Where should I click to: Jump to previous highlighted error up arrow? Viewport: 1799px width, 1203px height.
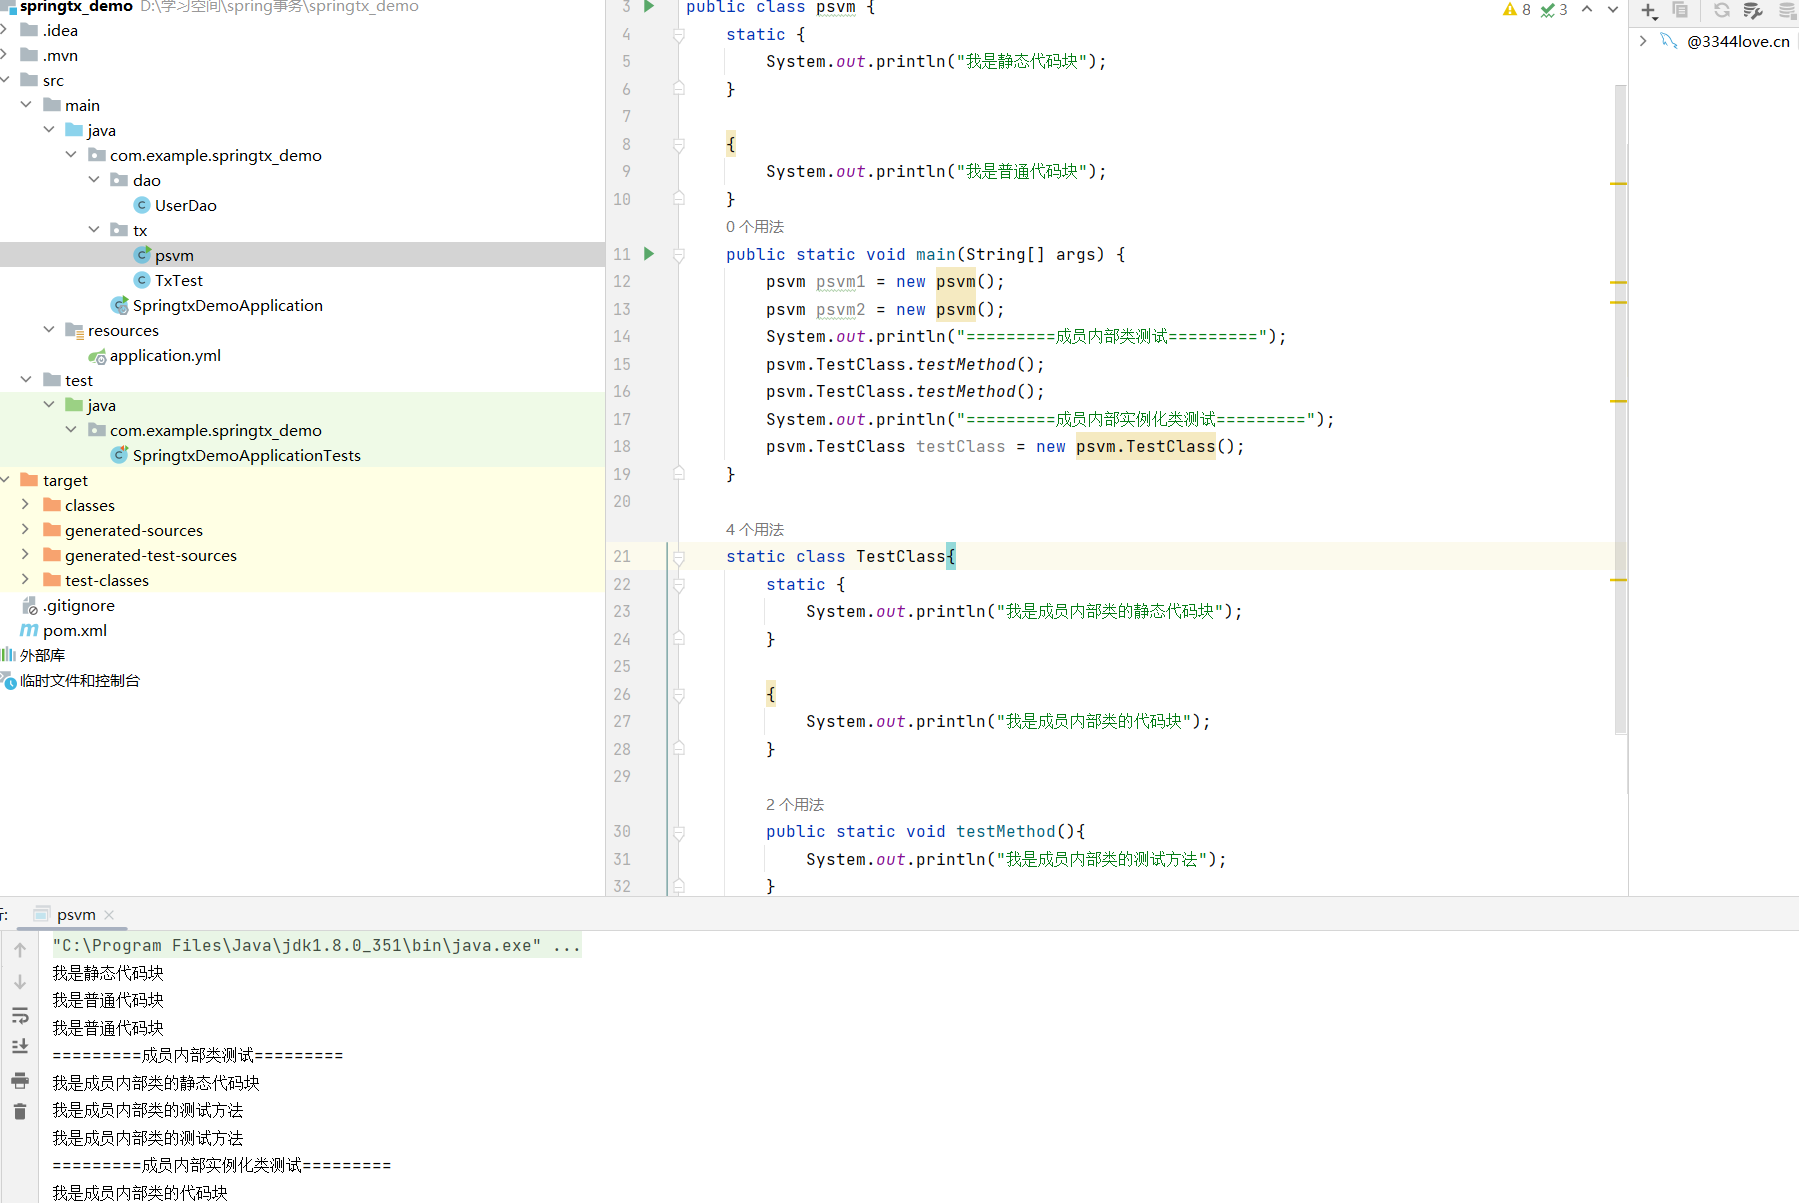(1587, 10)
